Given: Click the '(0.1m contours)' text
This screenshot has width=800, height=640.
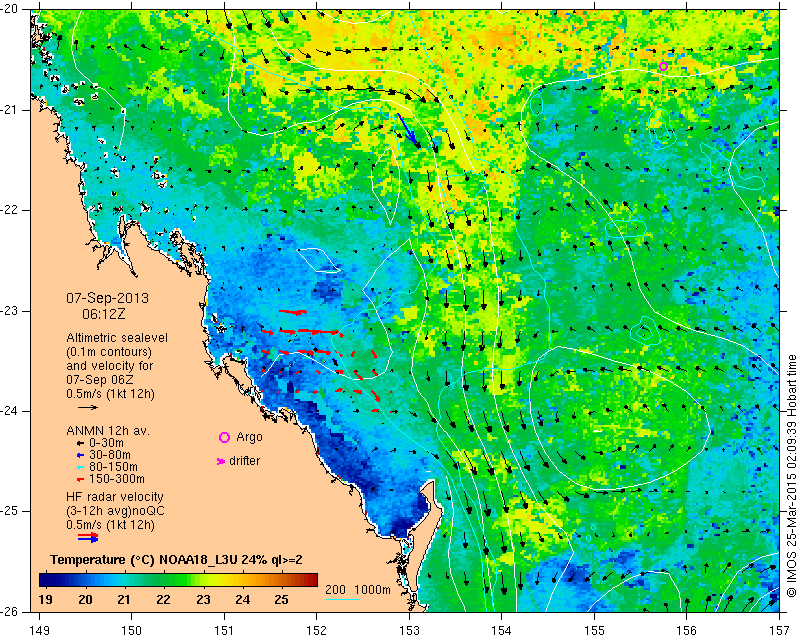Looking at the screenshot, I should point(109,352).
